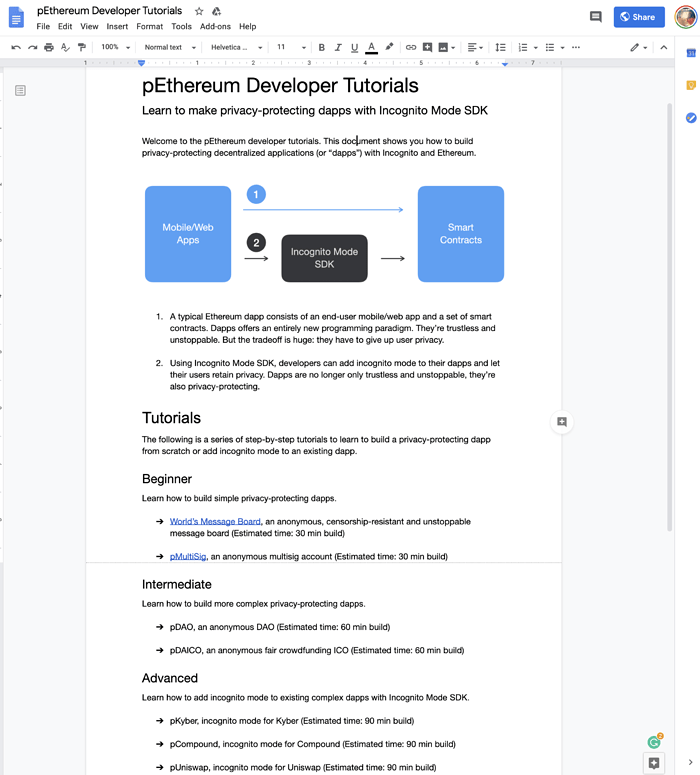Click the left indent marker on ruler
700x775 pixels.
pos(141,63)
